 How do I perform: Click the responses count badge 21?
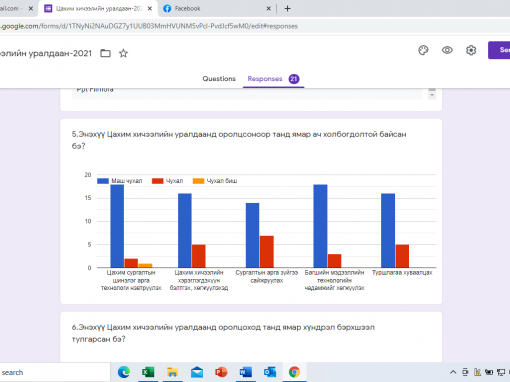[294, 79]
